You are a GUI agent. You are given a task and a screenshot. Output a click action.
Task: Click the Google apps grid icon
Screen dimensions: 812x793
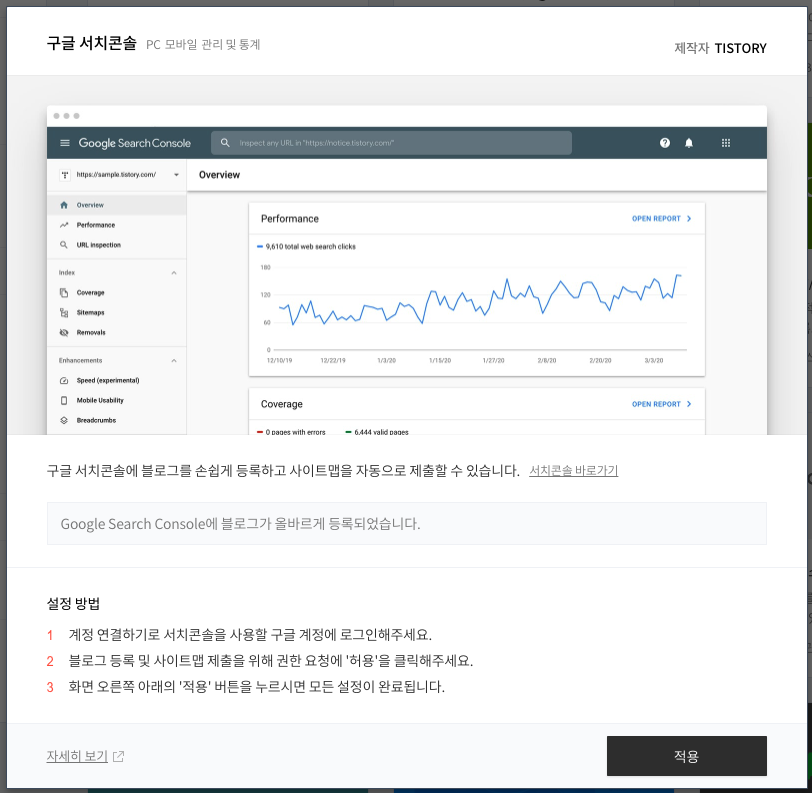coord(726,143)
